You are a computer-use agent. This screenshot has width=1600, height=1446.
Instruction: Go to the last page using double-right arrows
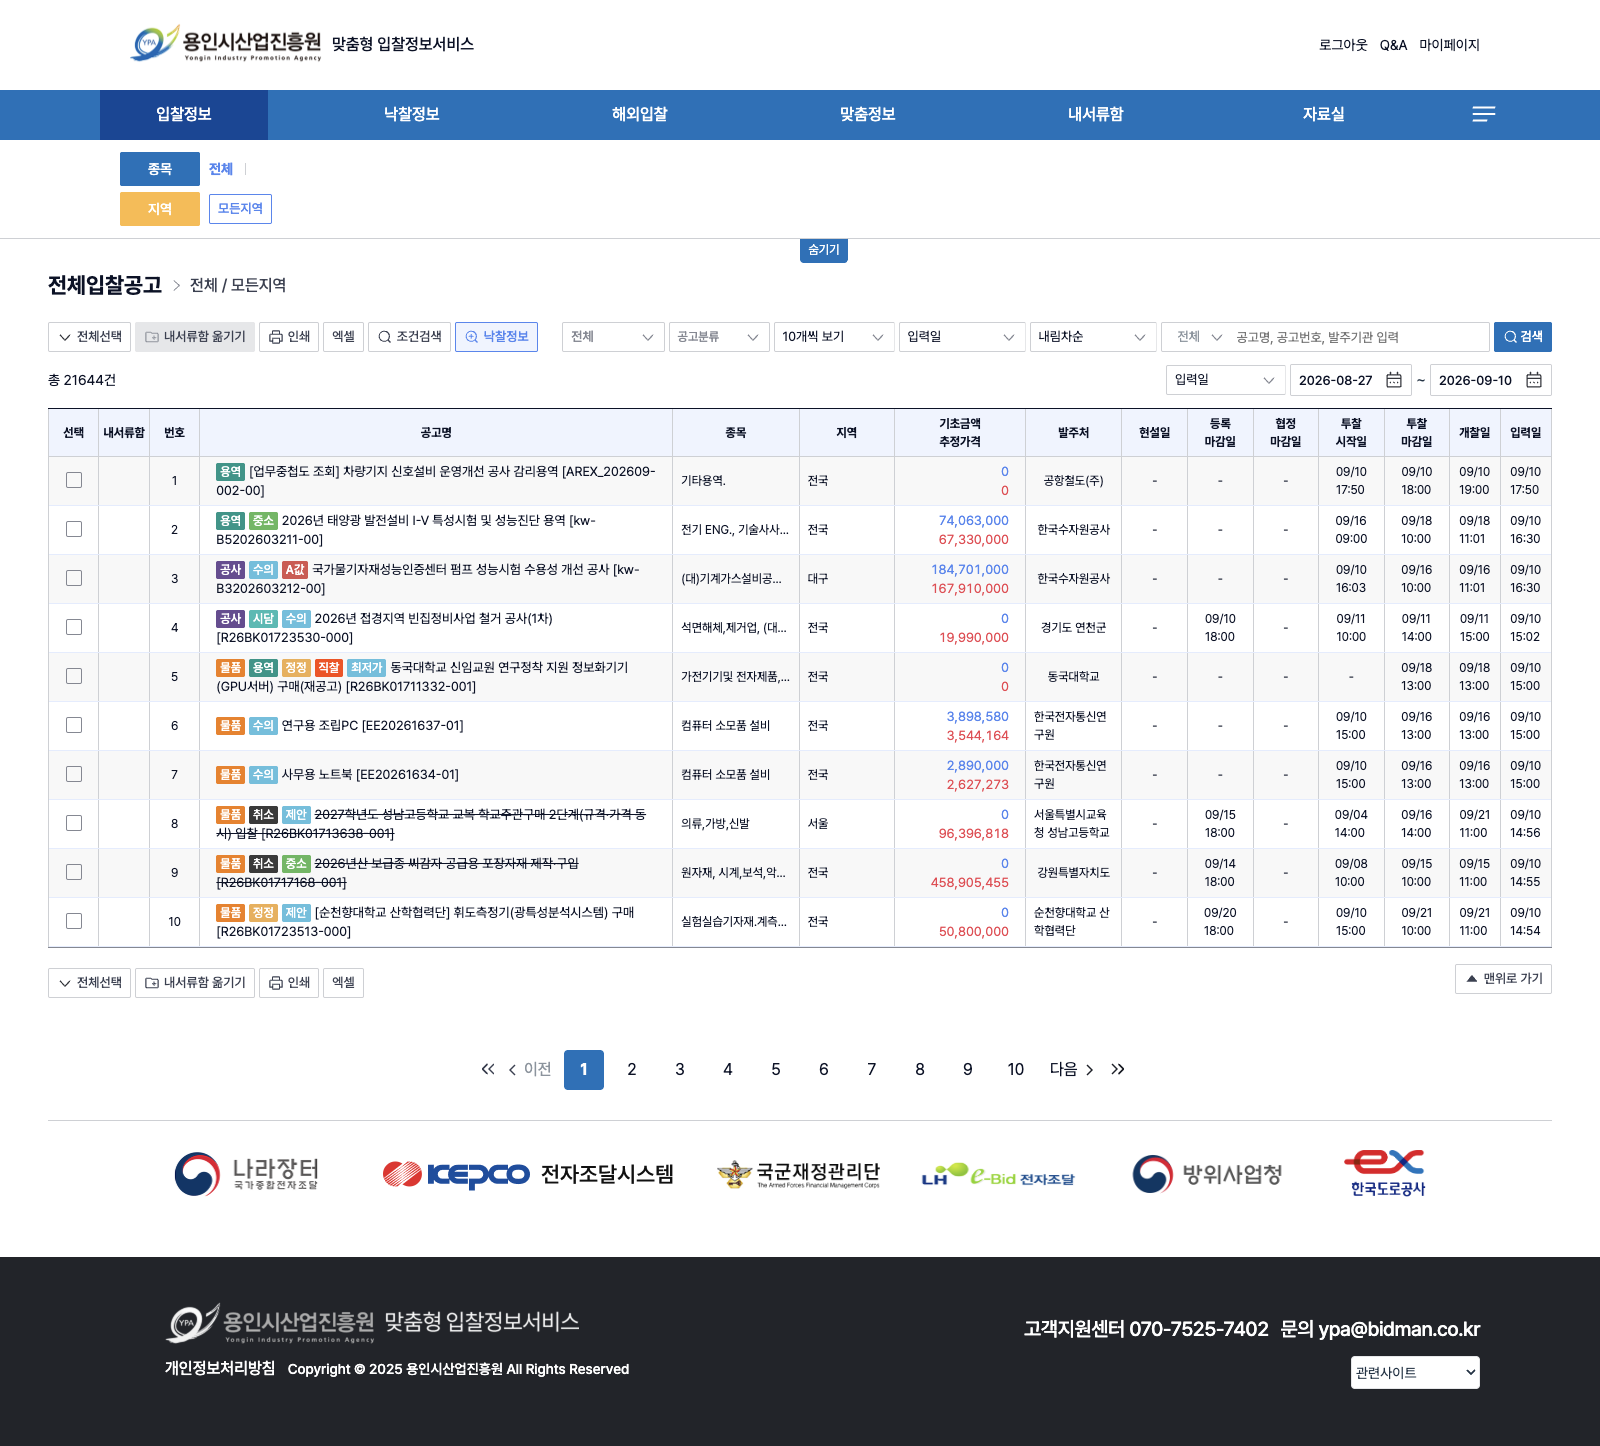[1118, 1069]
